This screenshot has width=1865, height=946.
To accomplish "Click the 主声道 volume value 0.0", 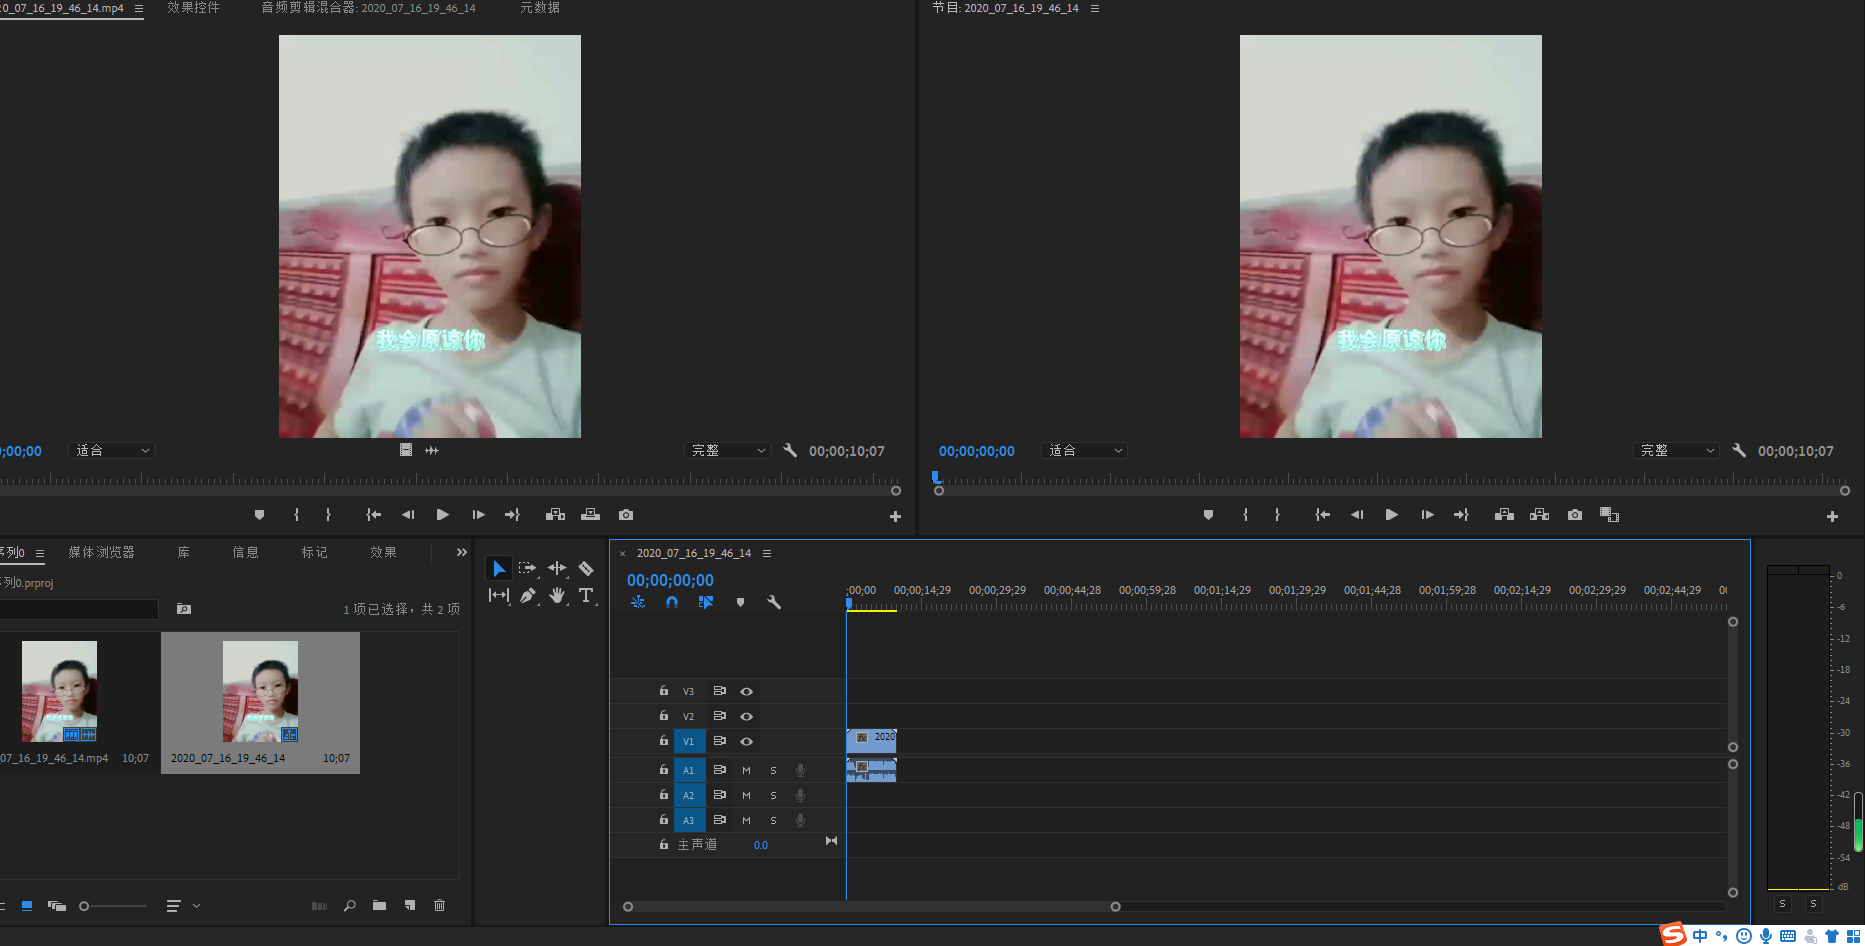I will (761, 845).
